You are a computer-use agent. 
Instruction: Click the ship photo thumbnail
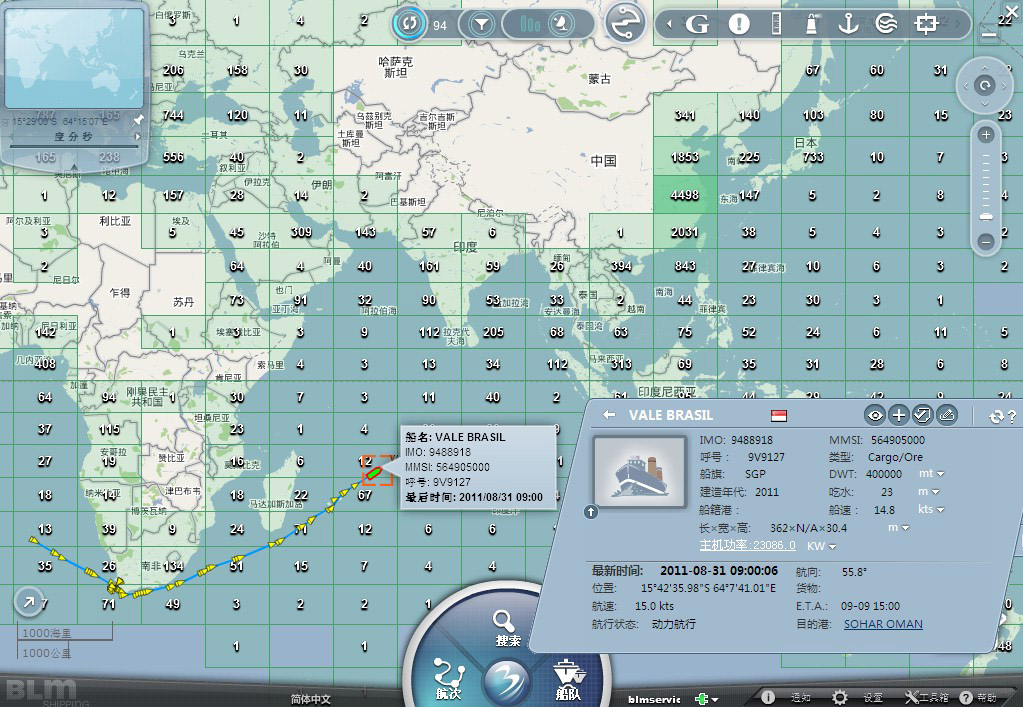639,472
